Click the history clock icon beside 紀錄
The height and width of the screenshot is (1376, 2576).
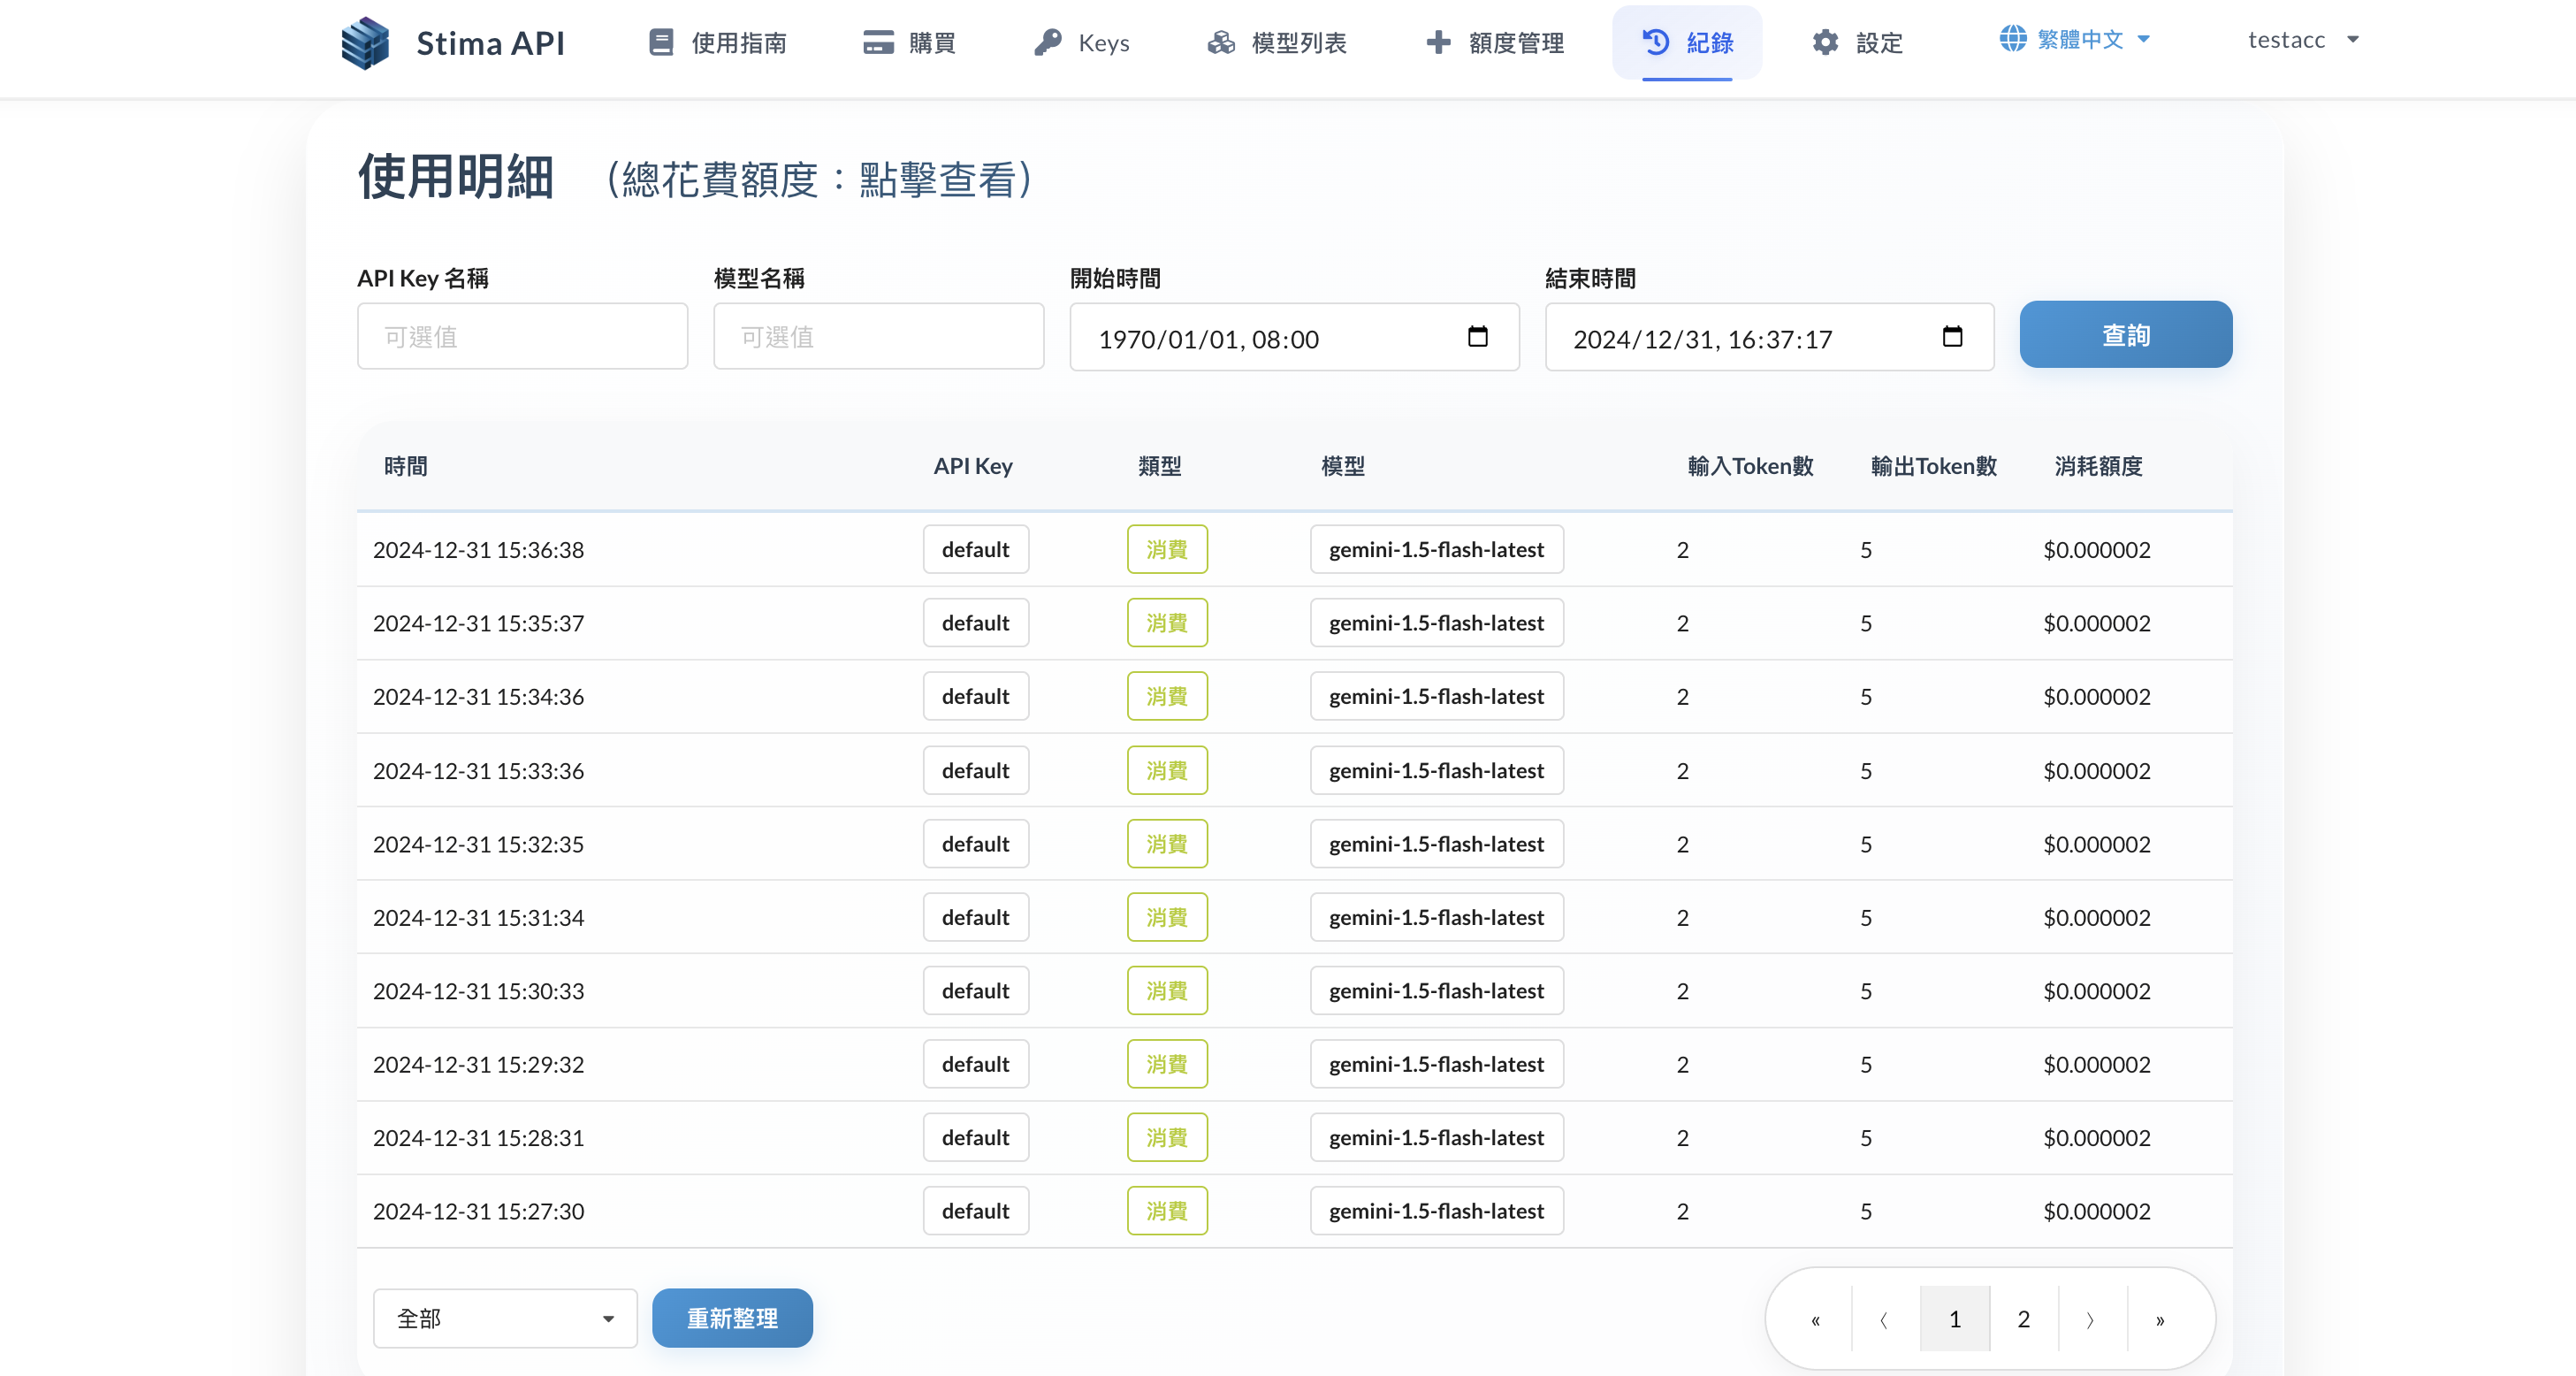pyautogui.click(x=1656, y=41)
